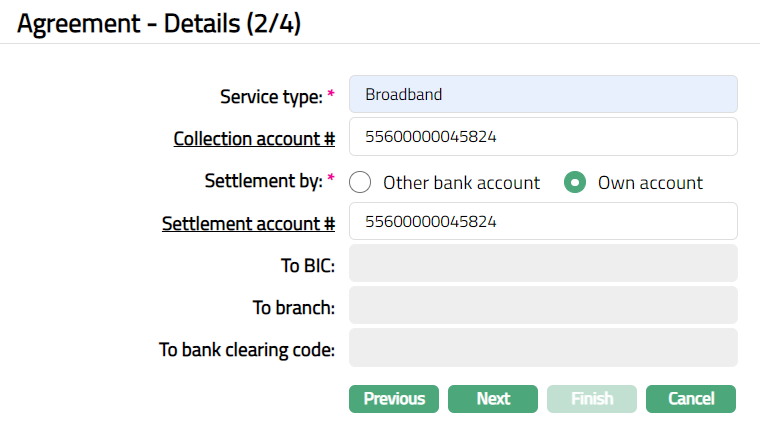Click the To BIC label text
The image size is (760, 430).
307,266
